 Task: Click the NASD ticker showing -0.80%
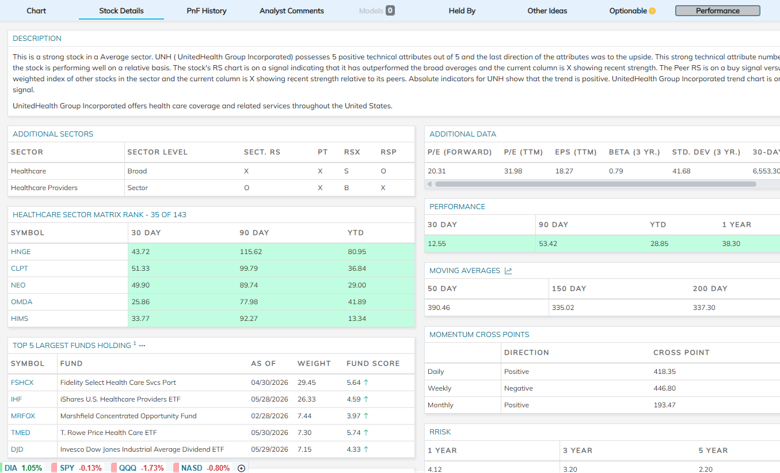point(205,468)
